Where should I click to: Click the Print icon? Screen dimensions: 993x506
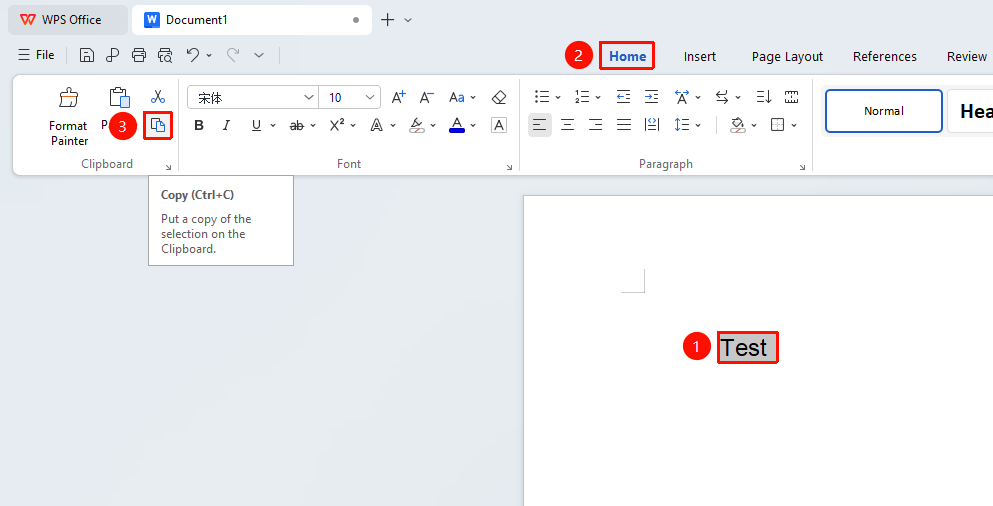click(139, 55)
